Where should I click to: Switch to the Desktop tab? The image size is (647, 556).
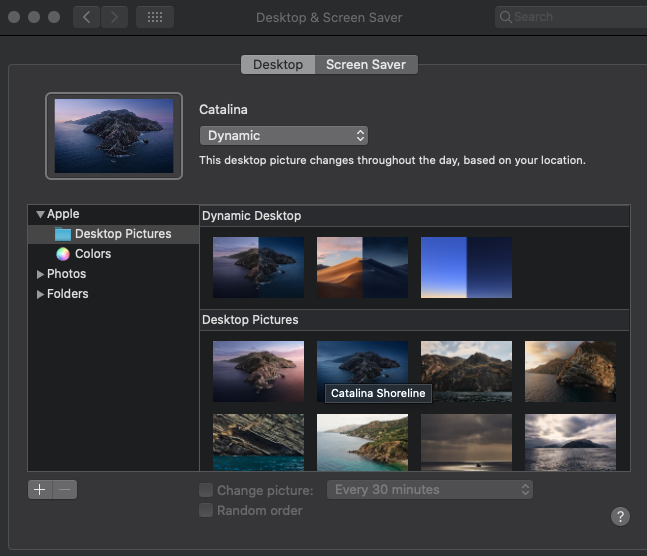(278, 65)
